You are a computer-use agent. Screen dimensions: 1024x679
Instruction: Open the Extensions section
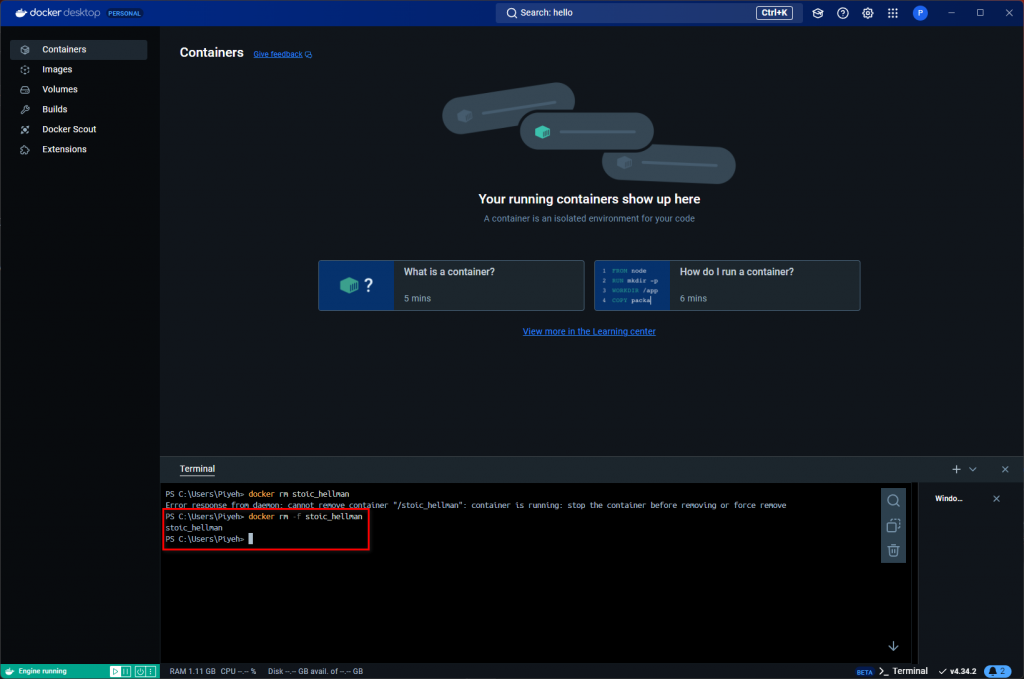(x=78, y=150)
